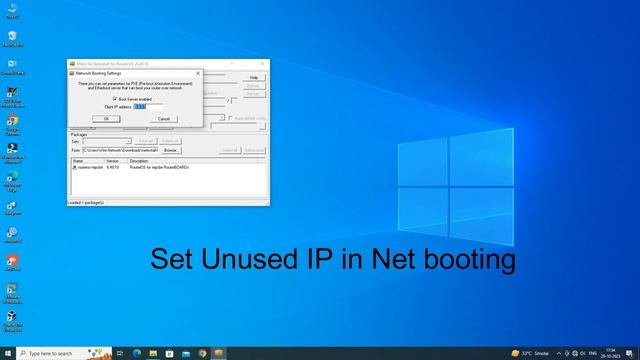Click the taskbar search box
This screenshot has height=360, width=640.
click(x=64, y=353)
